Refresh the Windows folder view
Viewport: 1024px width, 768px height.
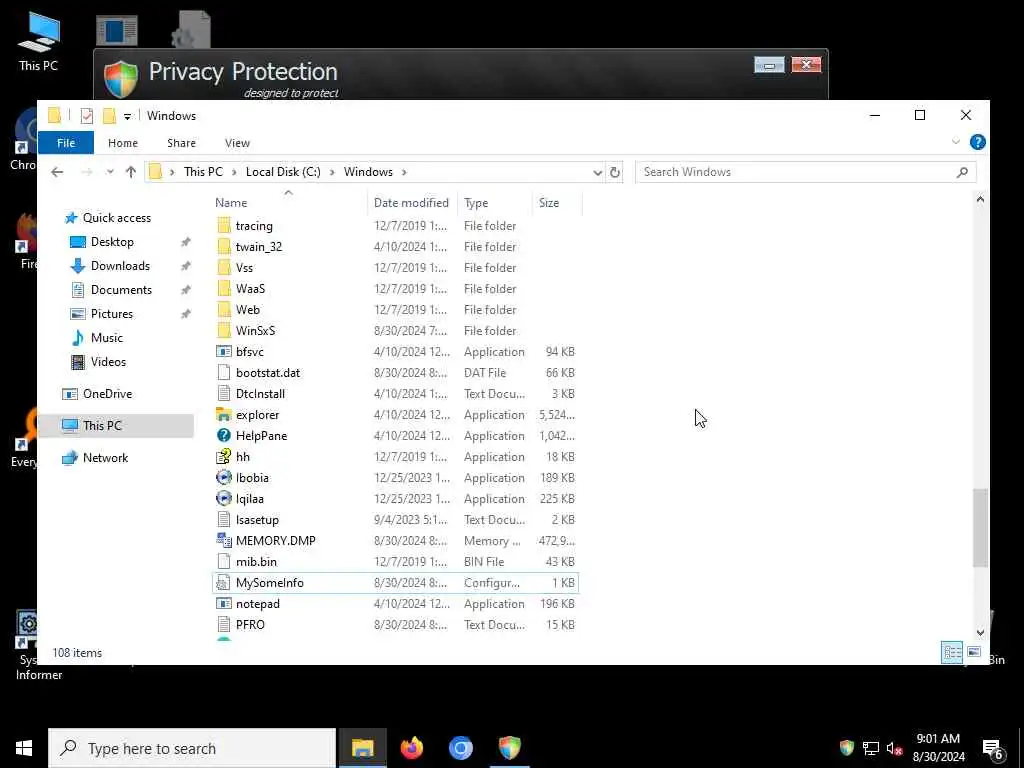pos(615,172)
